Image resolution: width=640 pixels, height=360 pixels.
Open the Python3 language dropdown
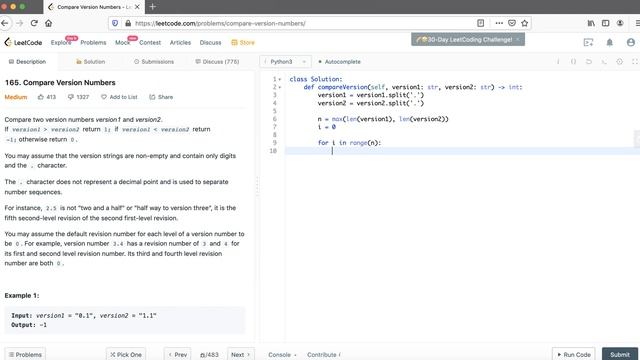tap(285, 62)
